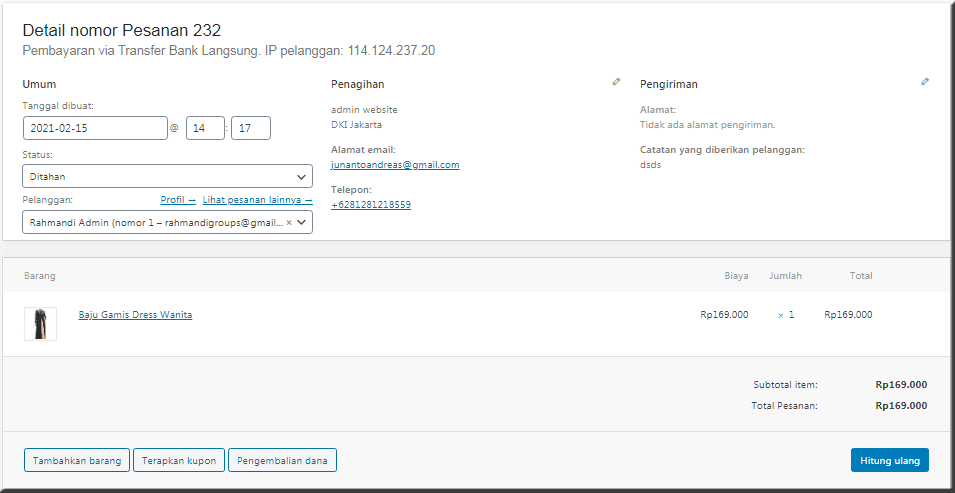The image size is (955, 493).
Task: Click the hour field showing 14
Action: [x=205, y=128]
